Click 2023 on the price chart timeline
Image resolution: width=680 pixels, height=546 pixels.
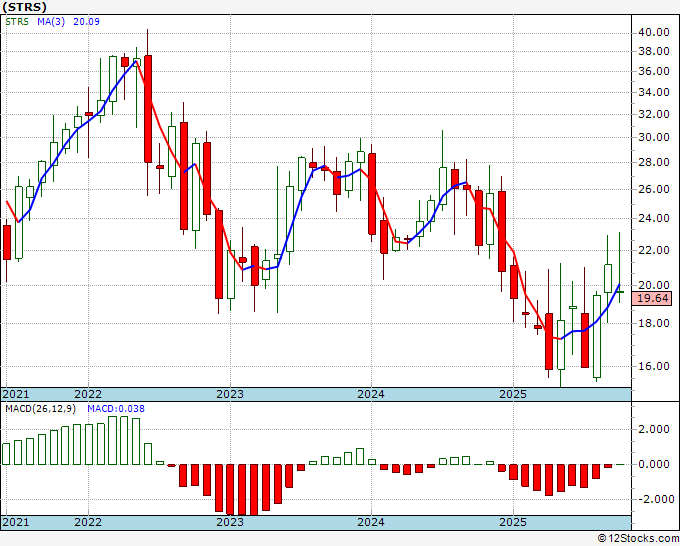(x=230, y=394)
